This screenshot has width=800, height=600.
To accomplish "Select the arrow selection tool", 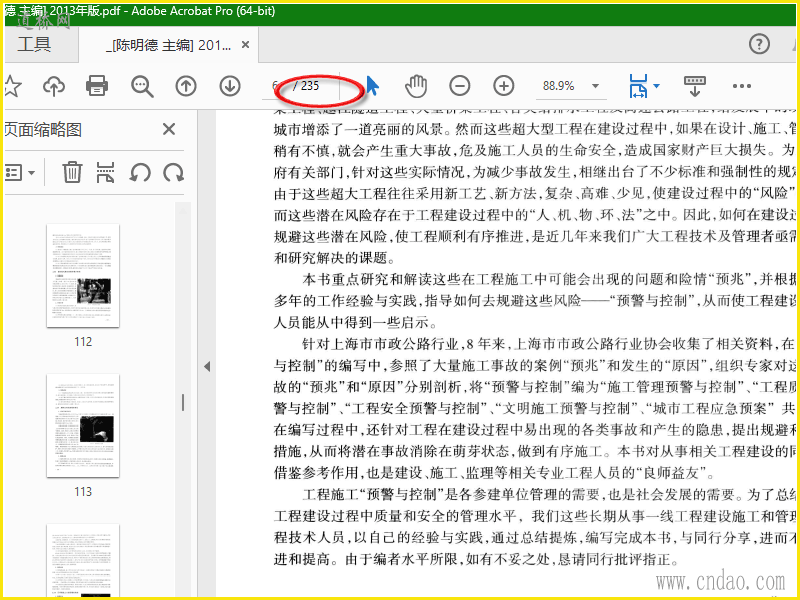I will 372,86.
